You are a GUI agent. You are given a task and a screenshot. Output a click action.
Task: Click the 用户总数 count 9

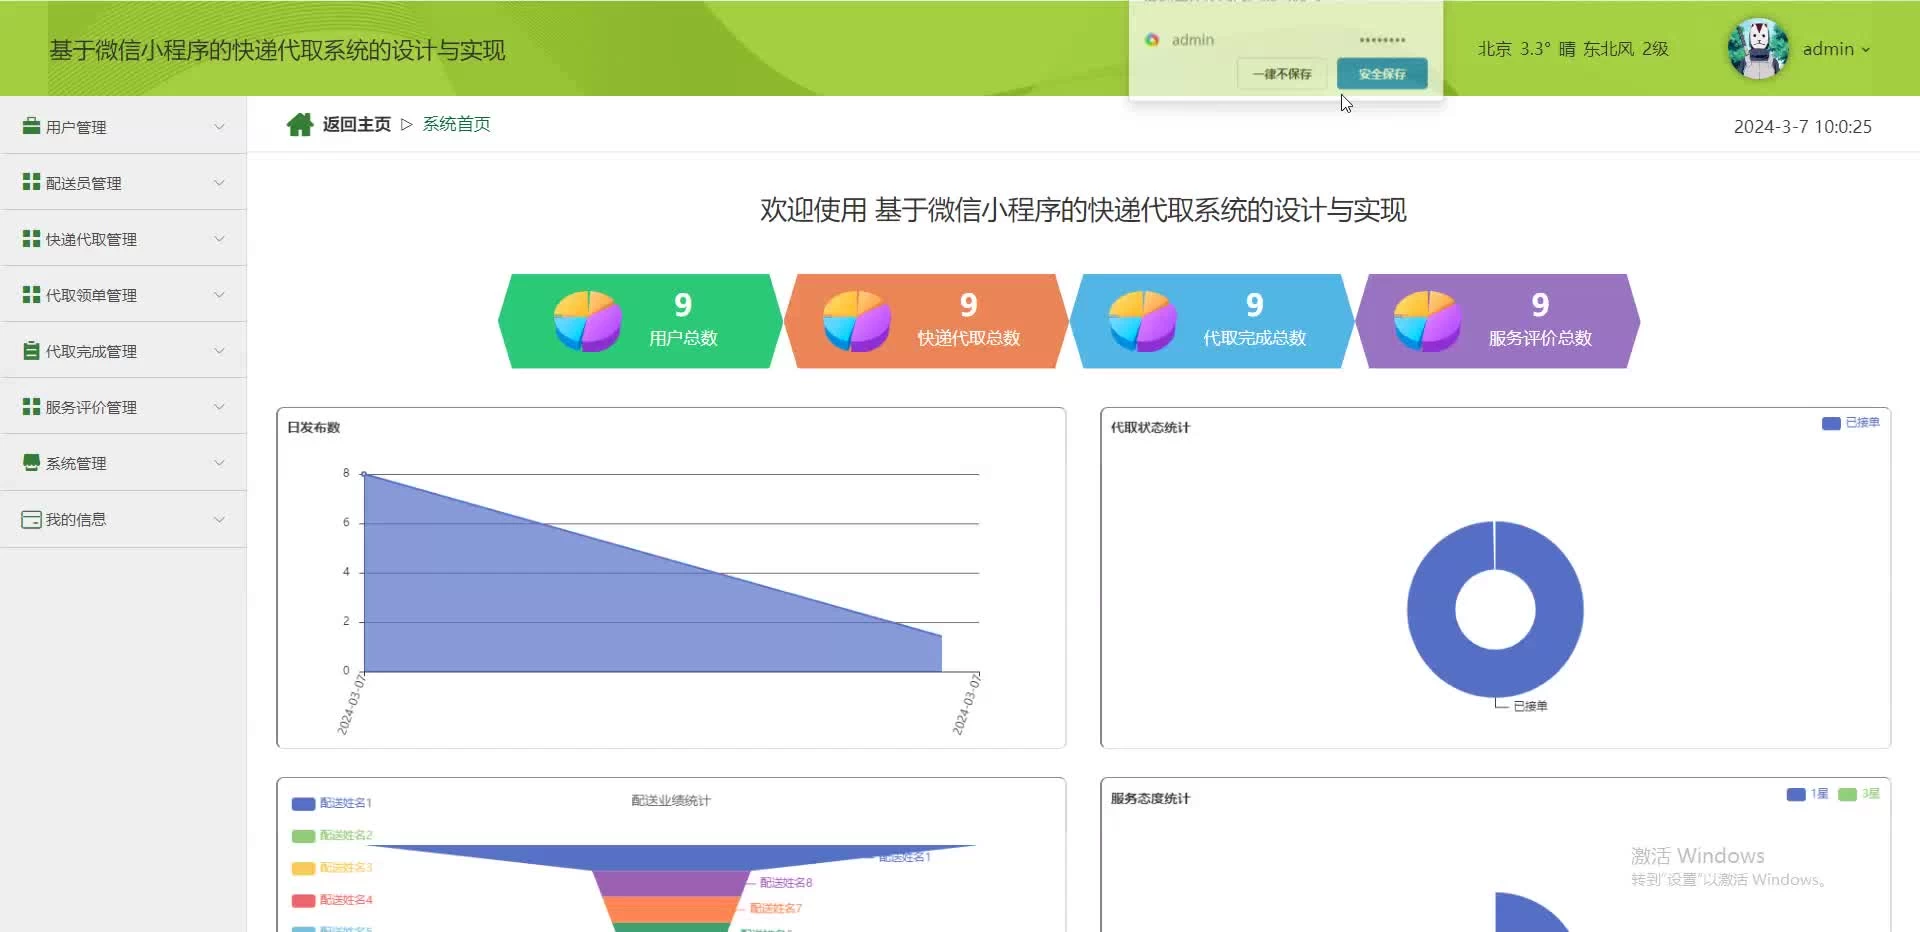[683, 304]
